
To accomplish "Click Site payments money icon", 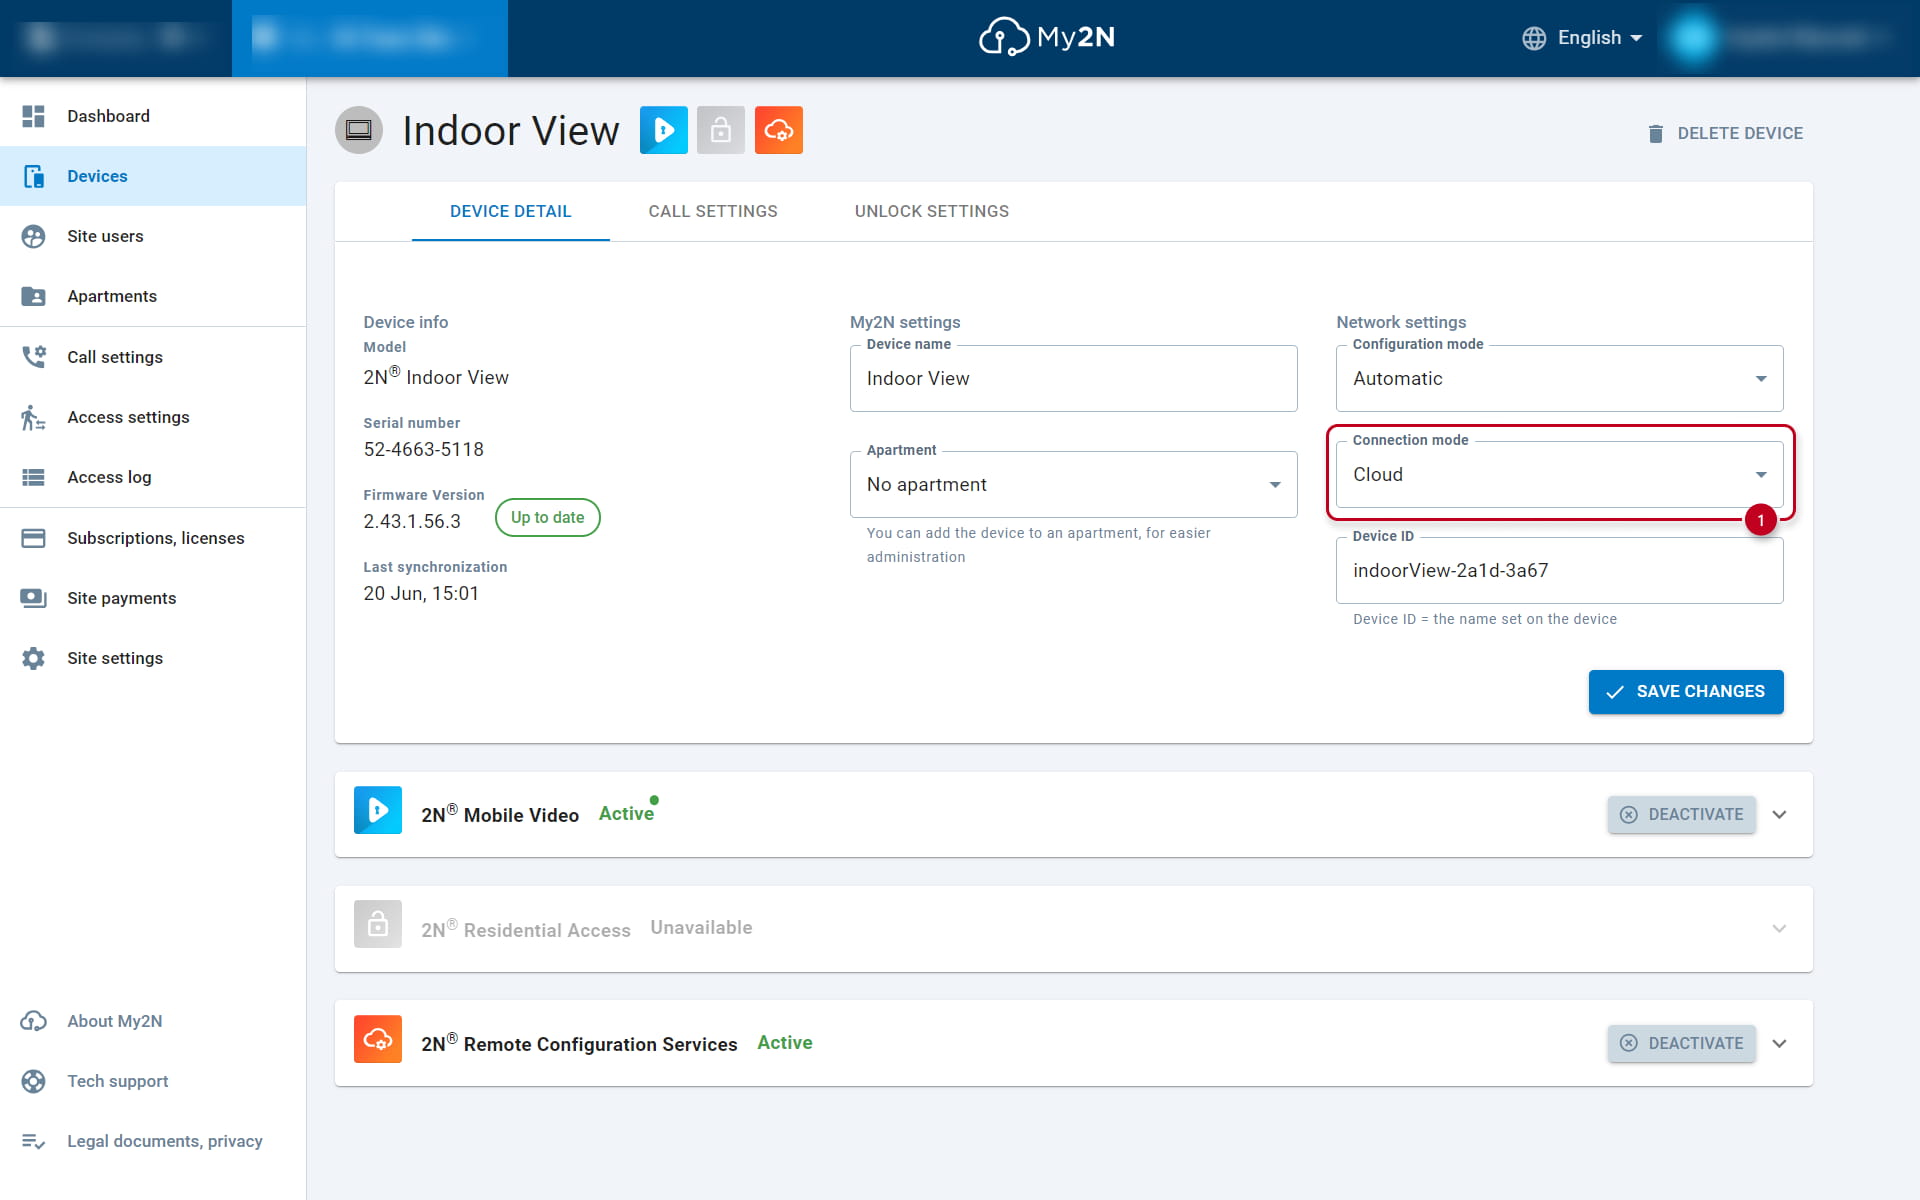I will pos(33,598).
